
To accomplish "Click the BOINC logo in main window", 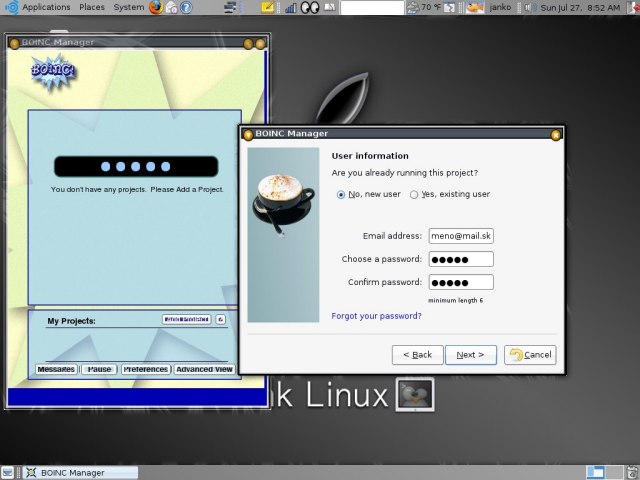I will pyautogui.click(x=53, y=72).
